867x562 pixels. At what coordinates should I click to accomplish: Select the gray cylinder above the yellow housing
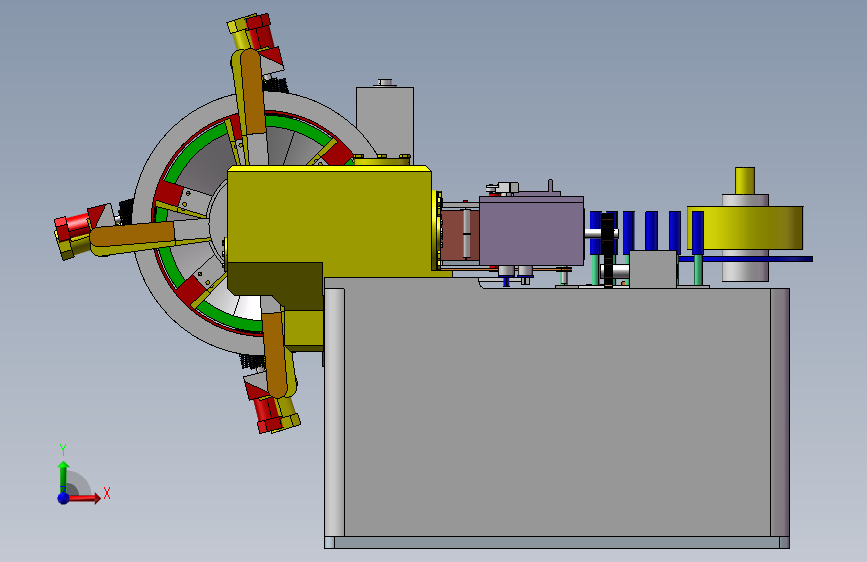385,122
